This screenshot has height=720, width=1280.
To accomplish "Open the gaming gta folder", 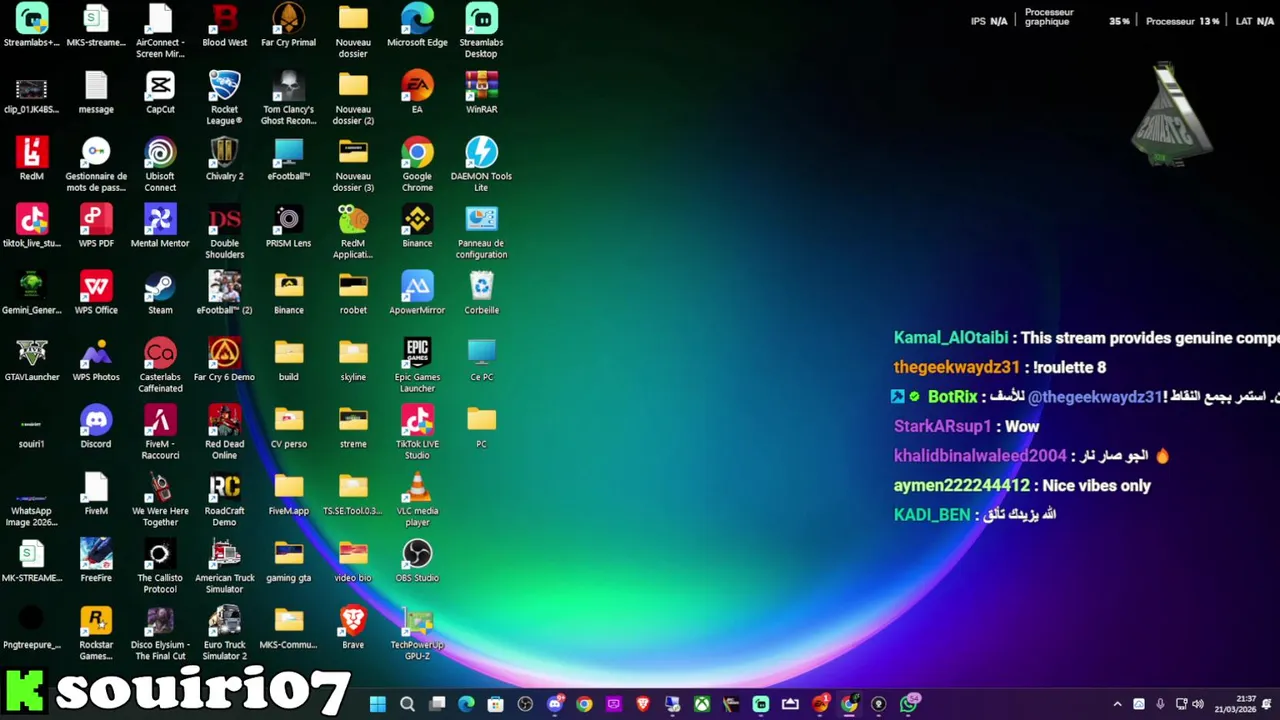I will tap(288, 561).
